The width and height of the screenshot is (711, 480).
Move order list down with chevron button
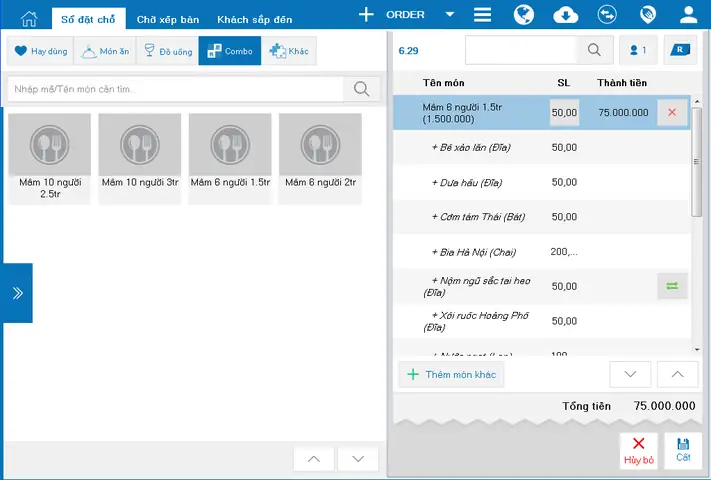coord(630,374)
